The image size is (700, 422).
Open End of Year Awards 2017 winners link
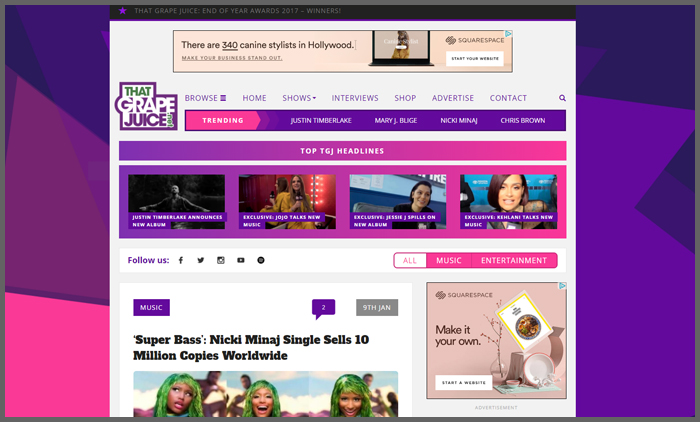238,11
